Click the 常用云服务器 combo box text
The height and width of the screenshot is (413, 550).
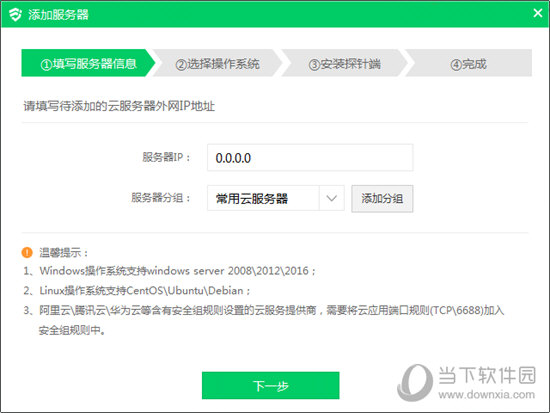tap(251, 199)
